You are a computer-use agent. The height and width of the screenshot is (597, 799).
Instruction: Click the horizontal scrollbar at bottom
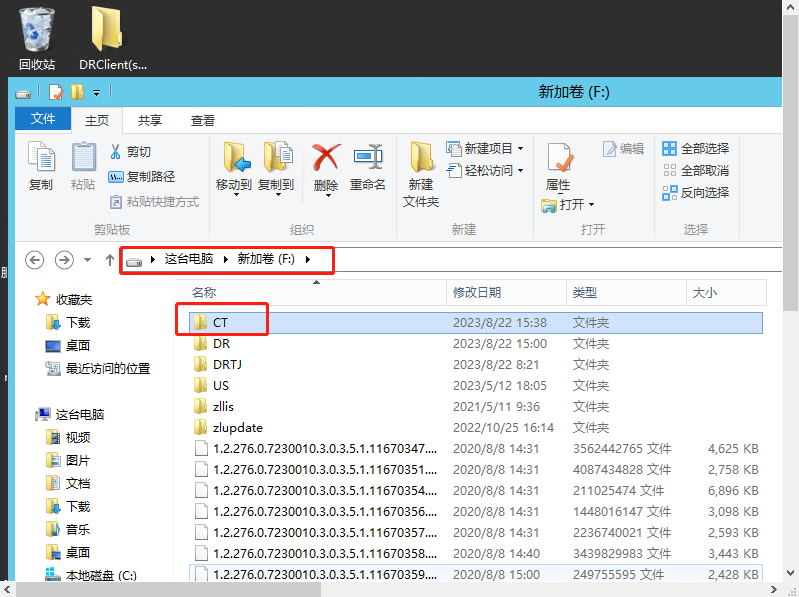[168, 589]
